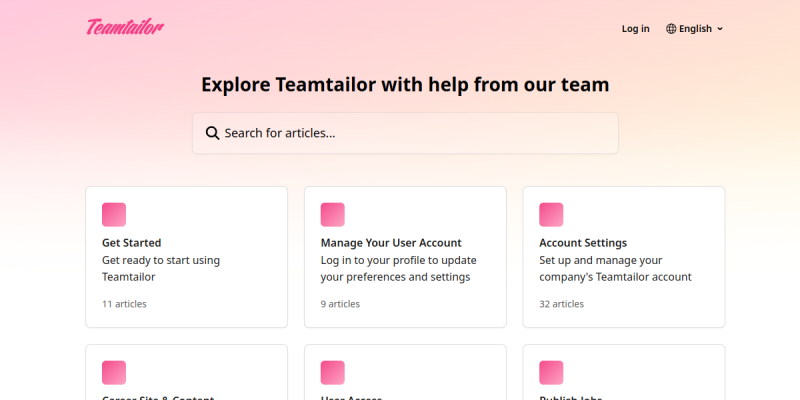Open the Get Started collection title

pyautogui.click(x=132, y=243)
